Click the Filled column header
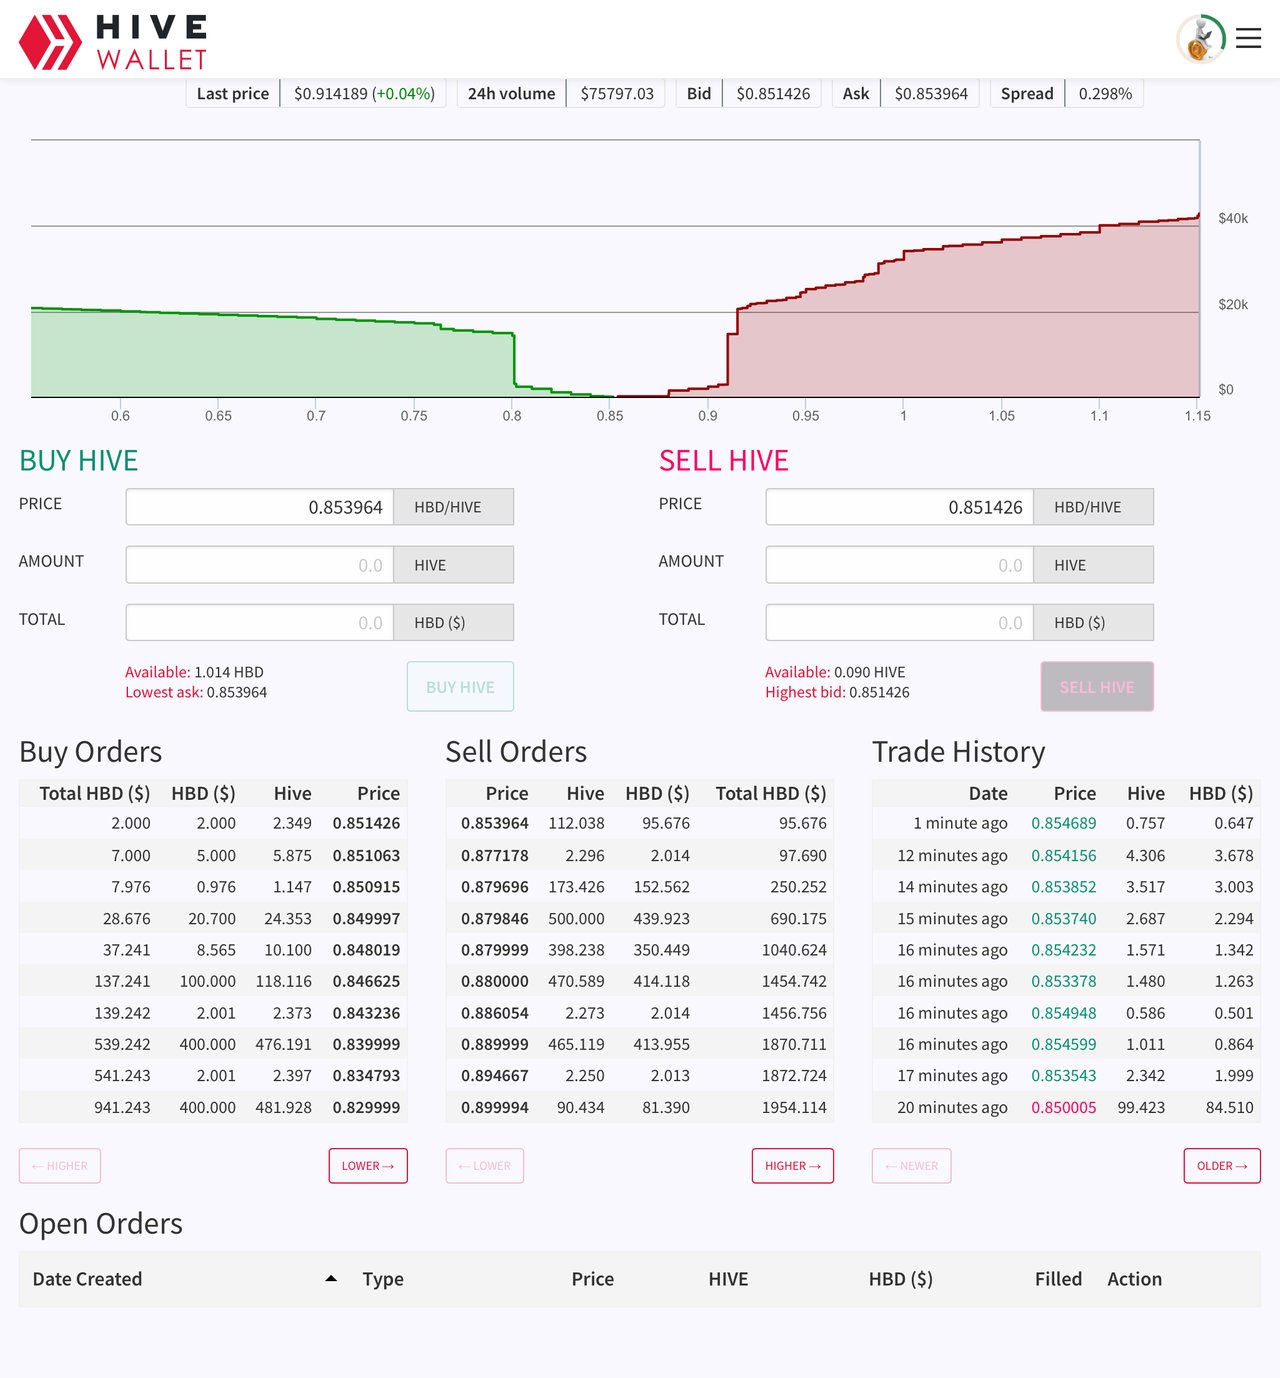Screen dimensions: 1280x1378 (1058, 1279)
